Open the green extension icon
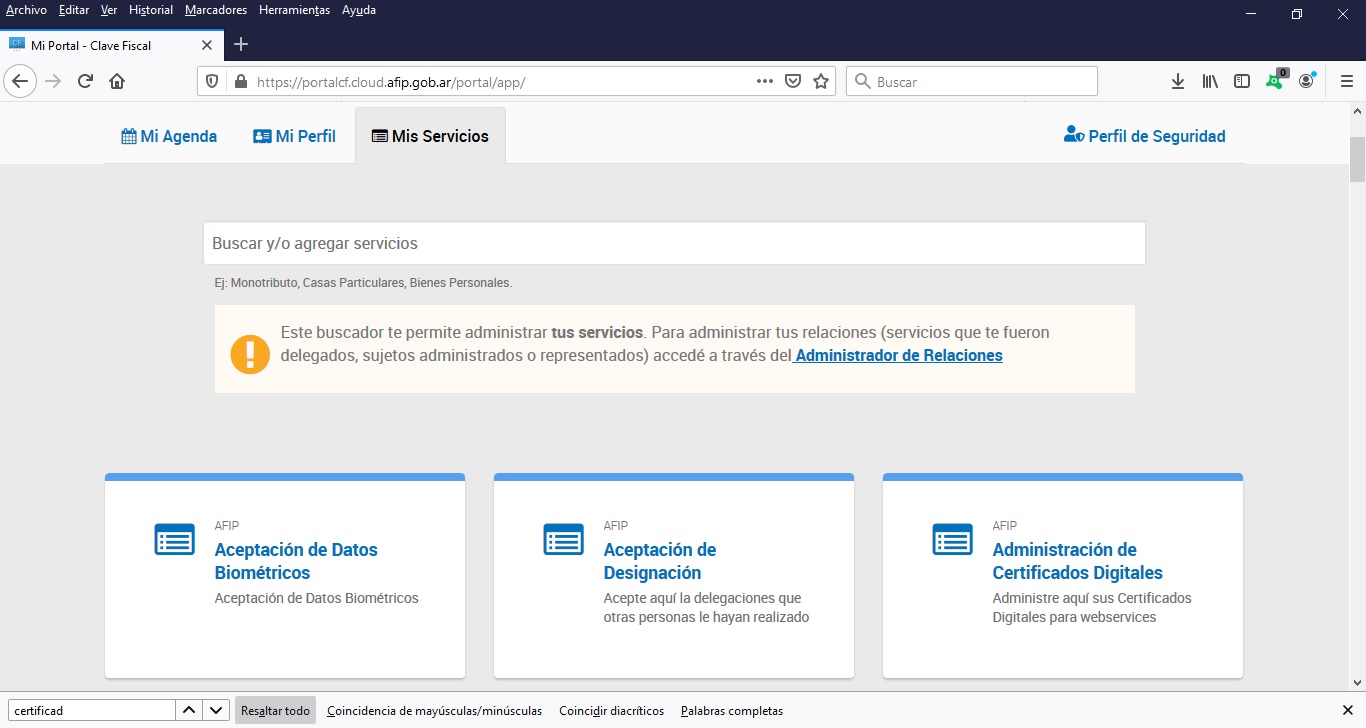Image resolution: width=1366 pixels, height=728 pixels. [x=1275, y=81]
